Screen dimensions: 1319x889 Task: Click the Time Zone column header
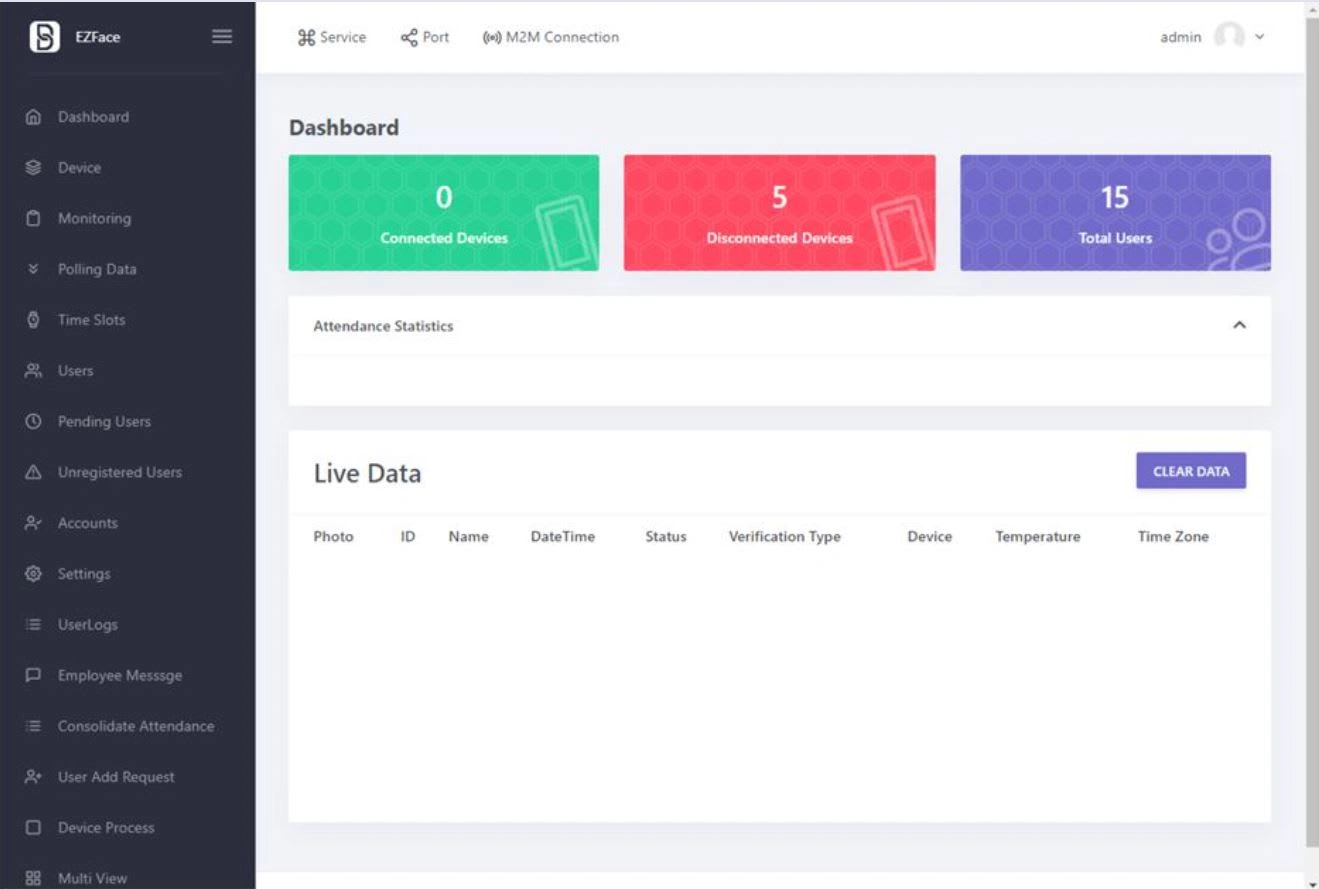(x=1173, y=537)
